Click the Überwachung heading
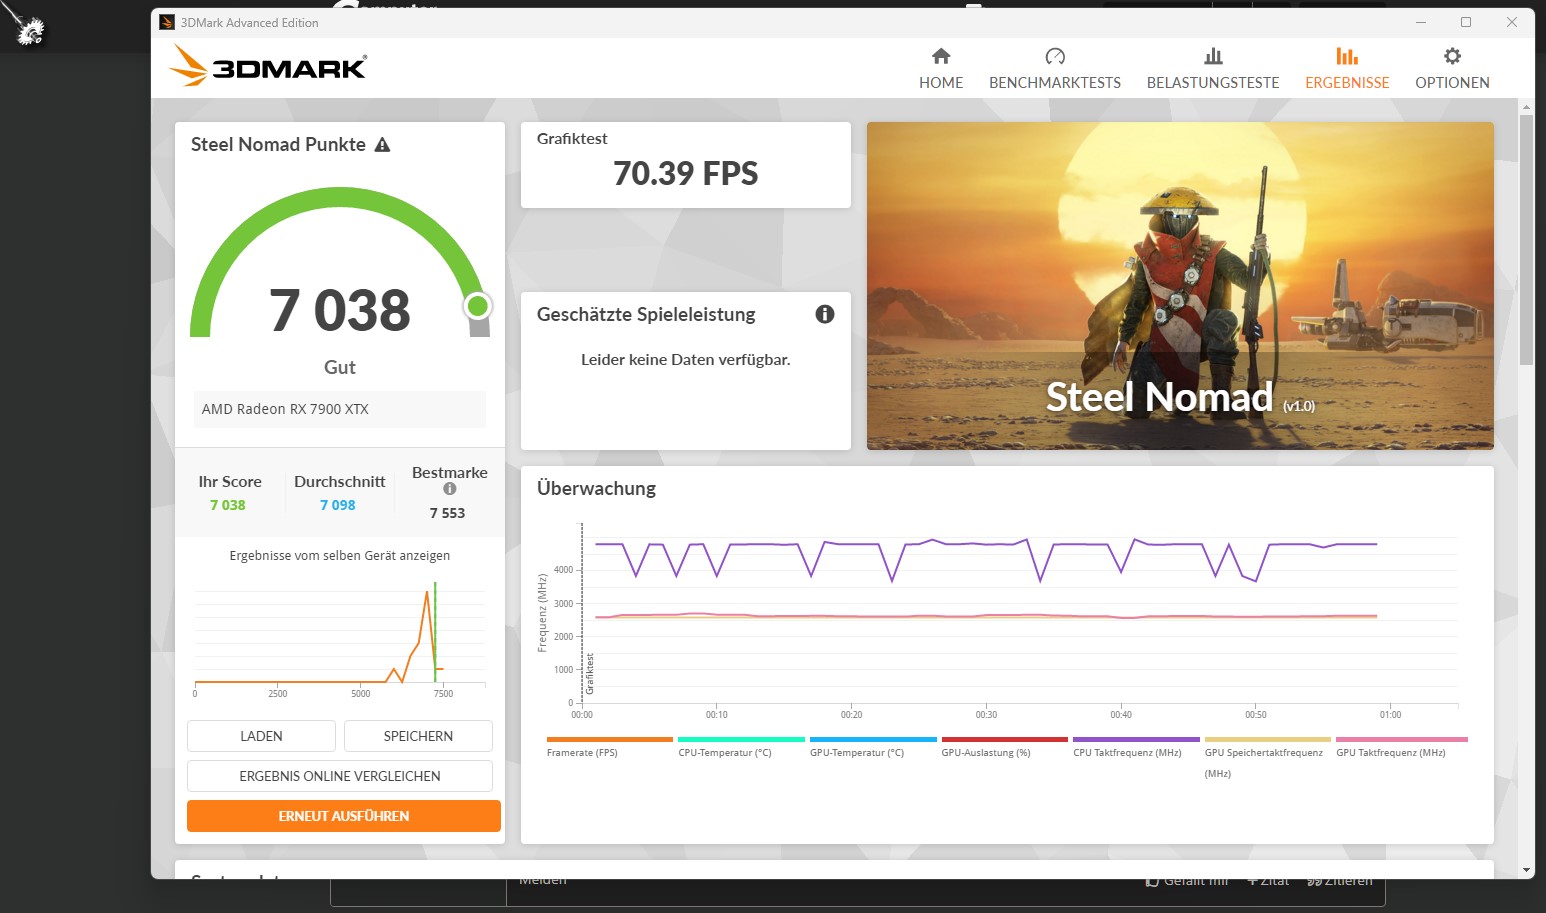Viewport: 1546px width, 913px height. click(x=597, y=488)
